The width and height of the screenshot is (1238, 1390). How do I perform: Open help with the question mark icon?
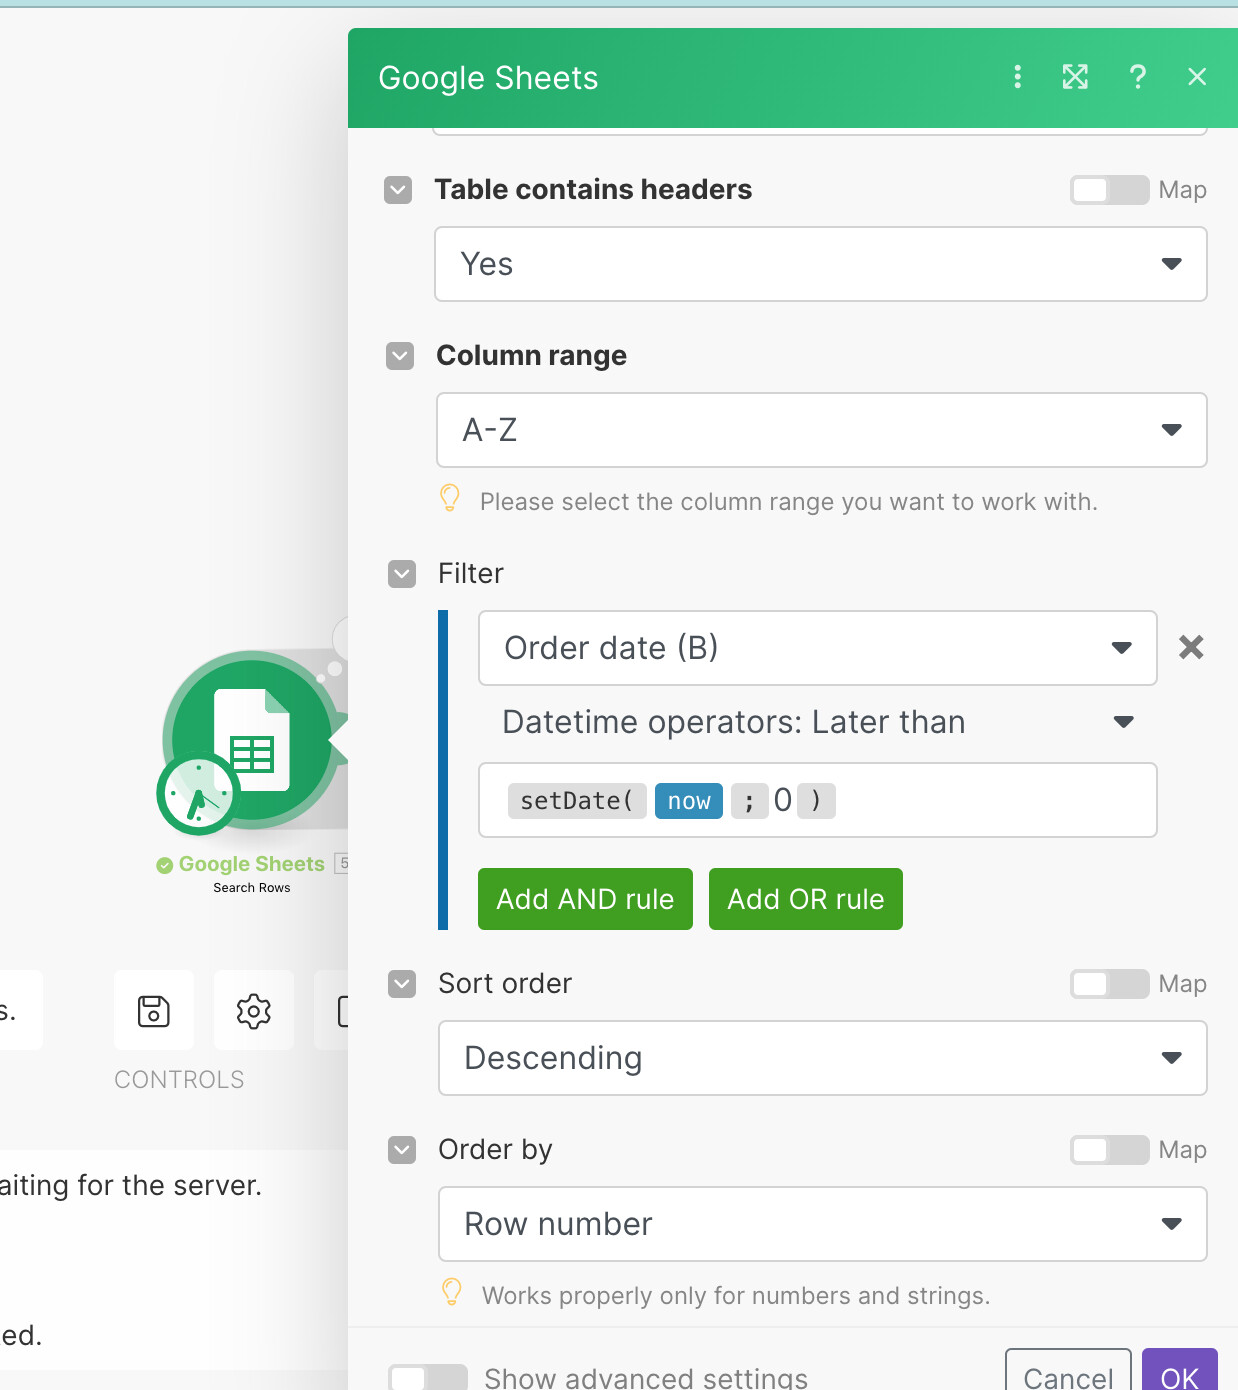pos(1137,77)
